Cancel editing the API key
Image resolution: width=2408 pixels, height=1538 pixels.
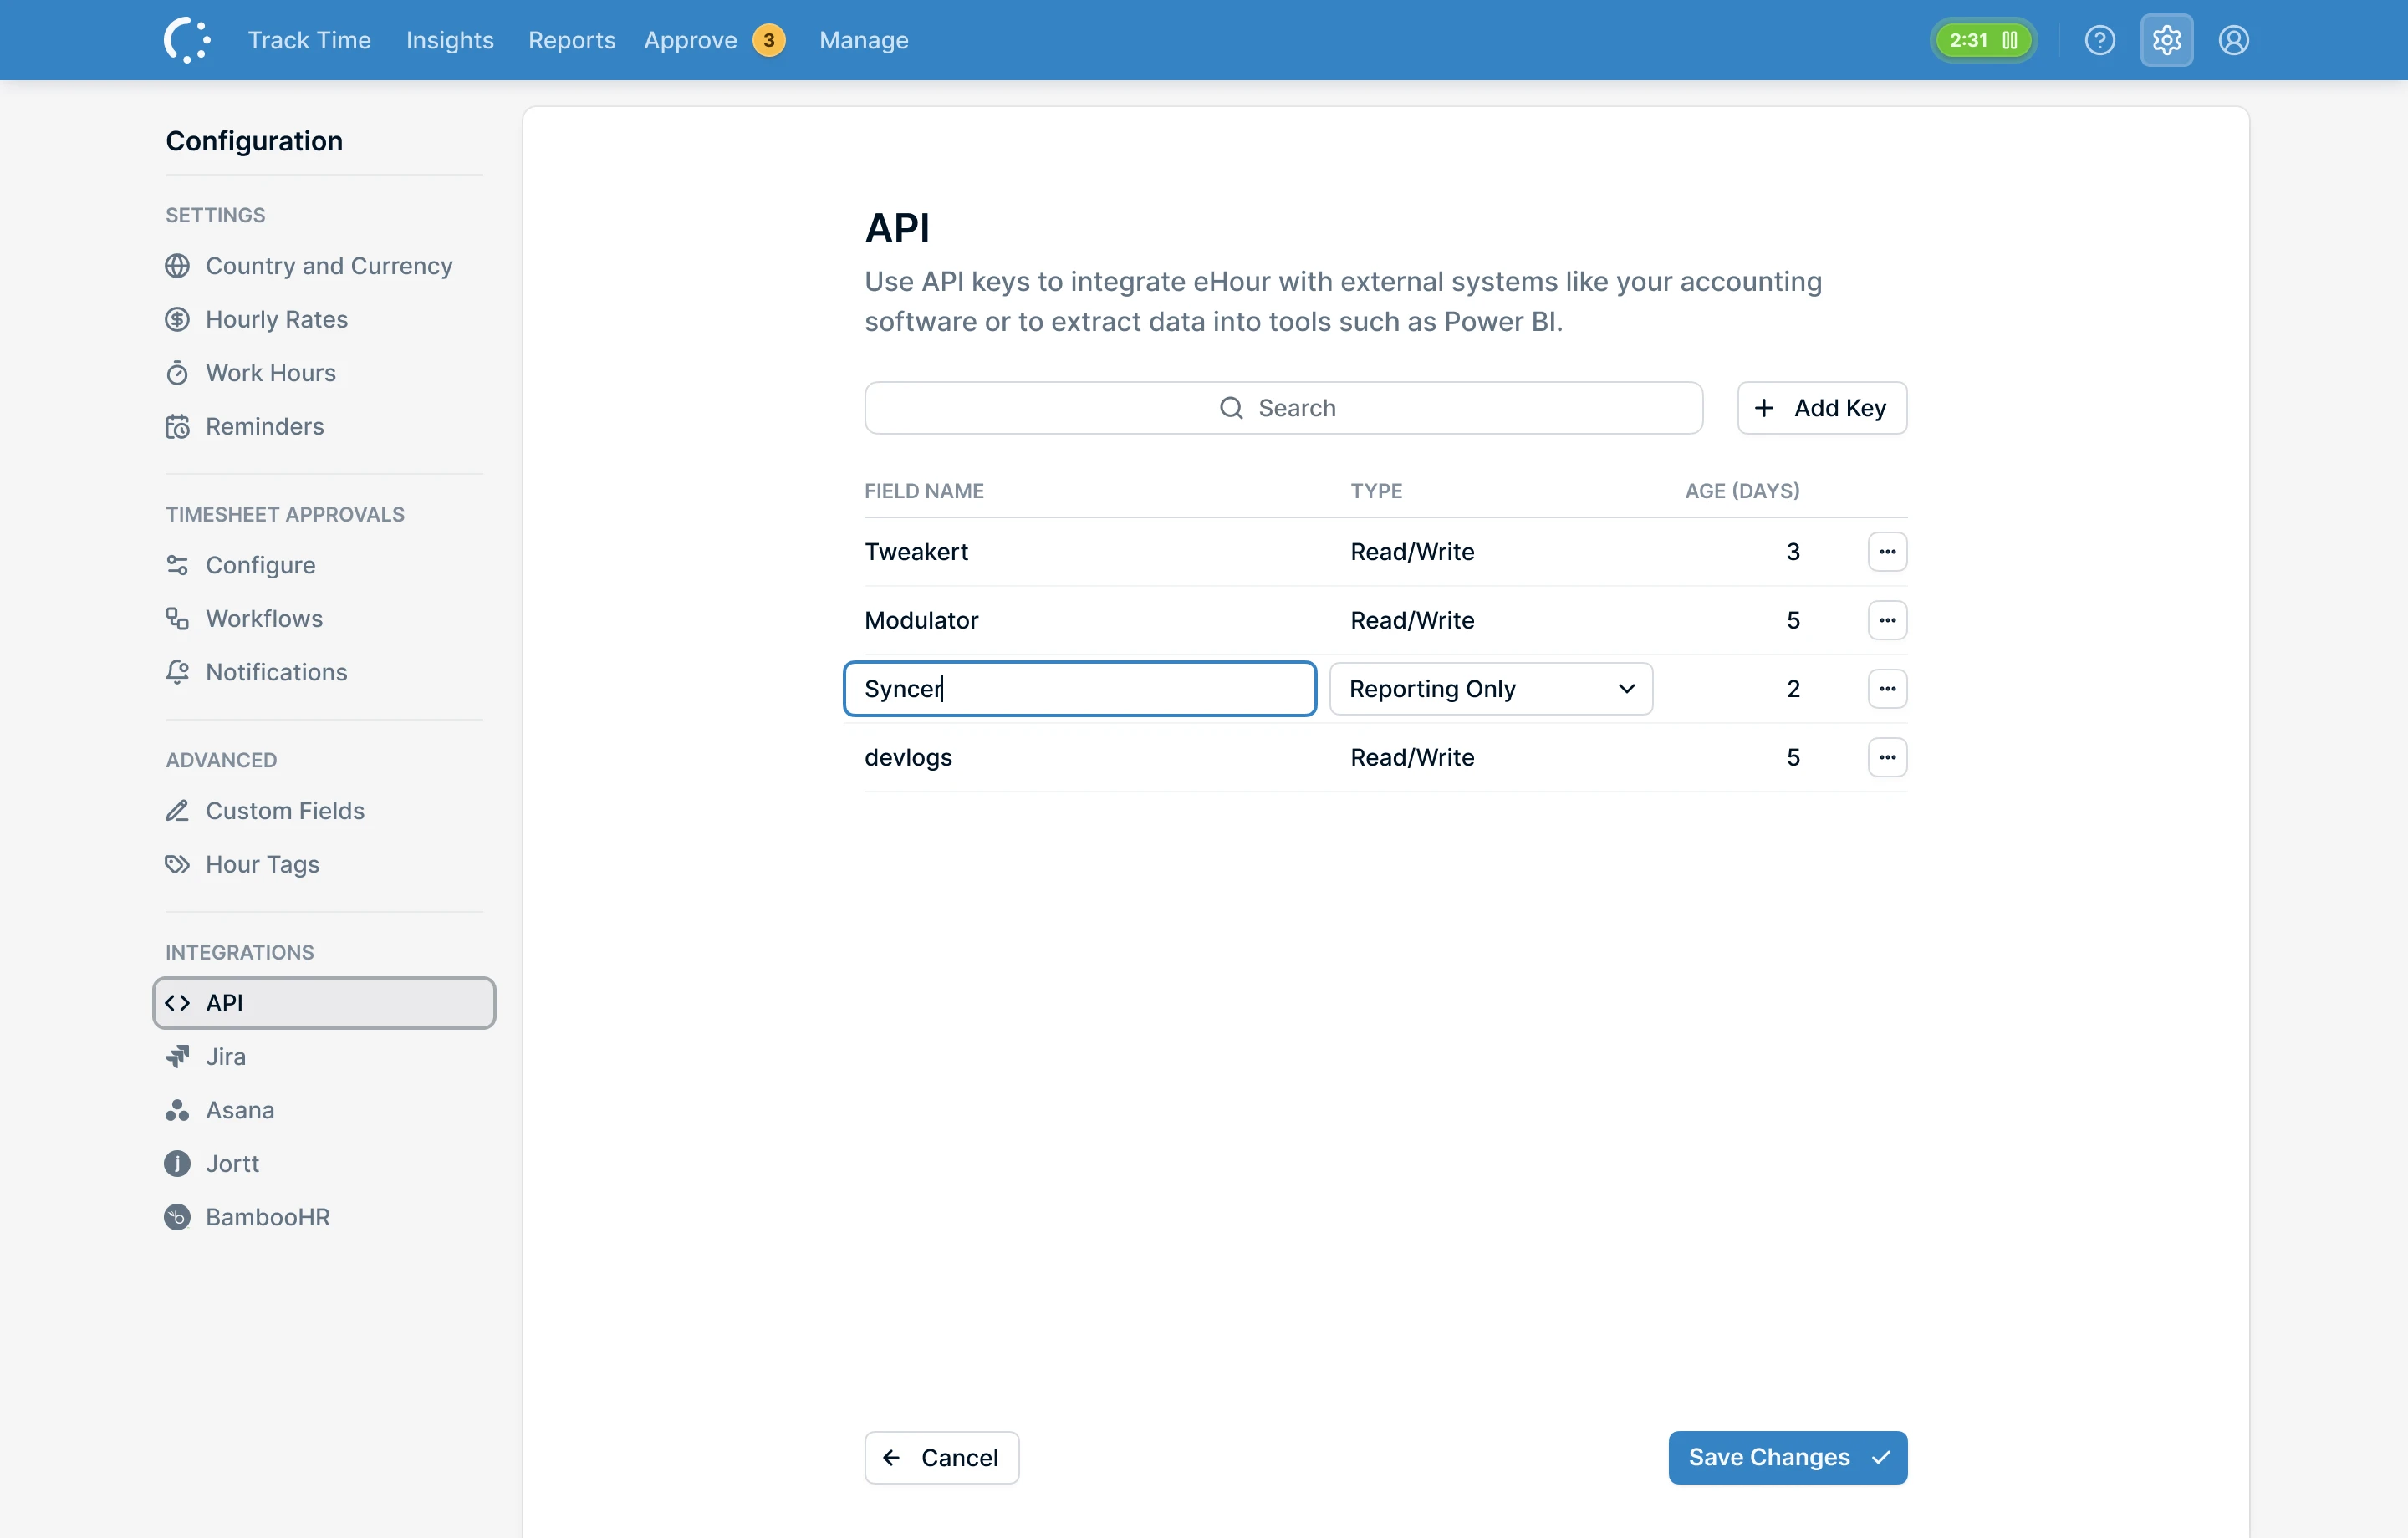point(941,1457)
